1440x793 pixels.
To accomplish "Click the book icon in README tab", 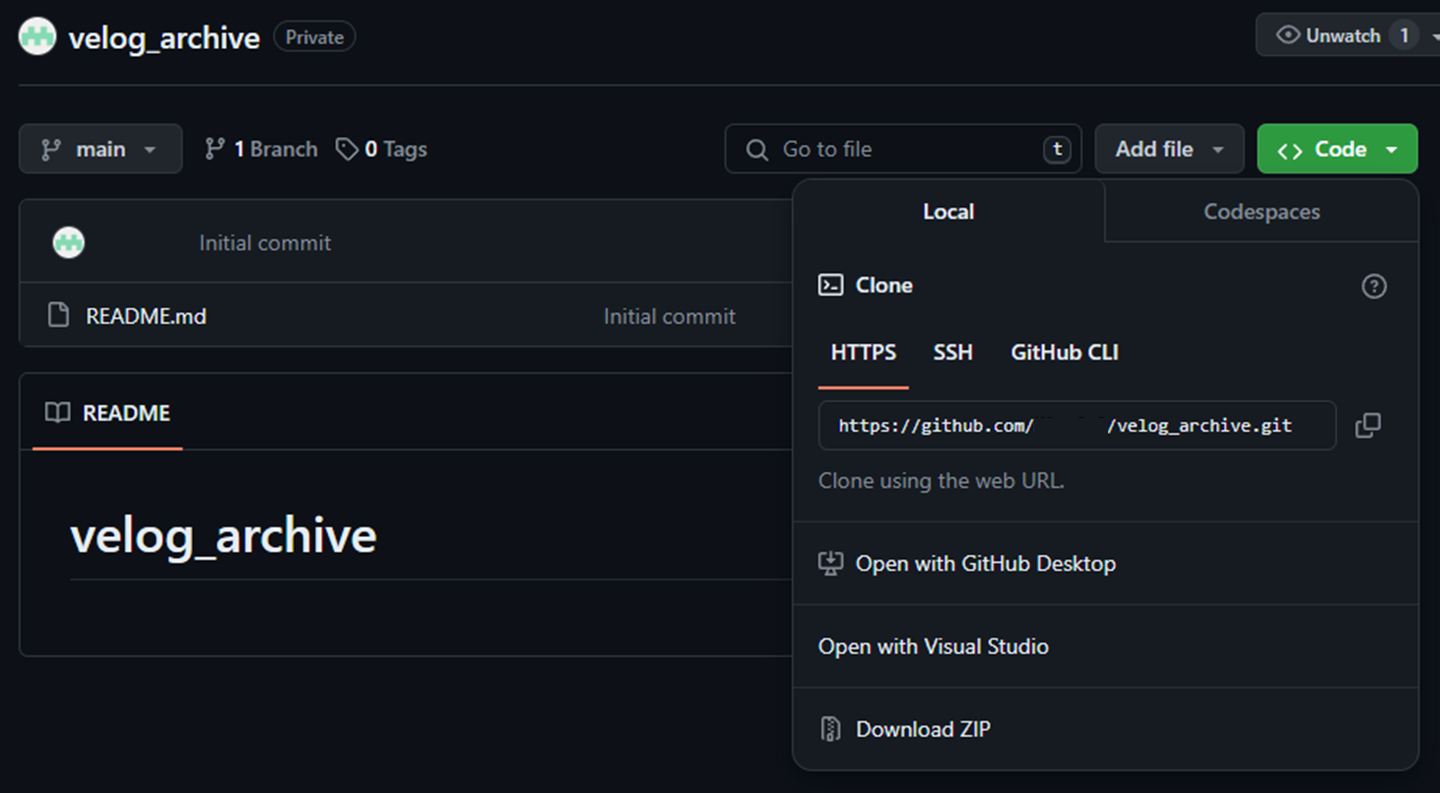I will [x=58, y=413].
